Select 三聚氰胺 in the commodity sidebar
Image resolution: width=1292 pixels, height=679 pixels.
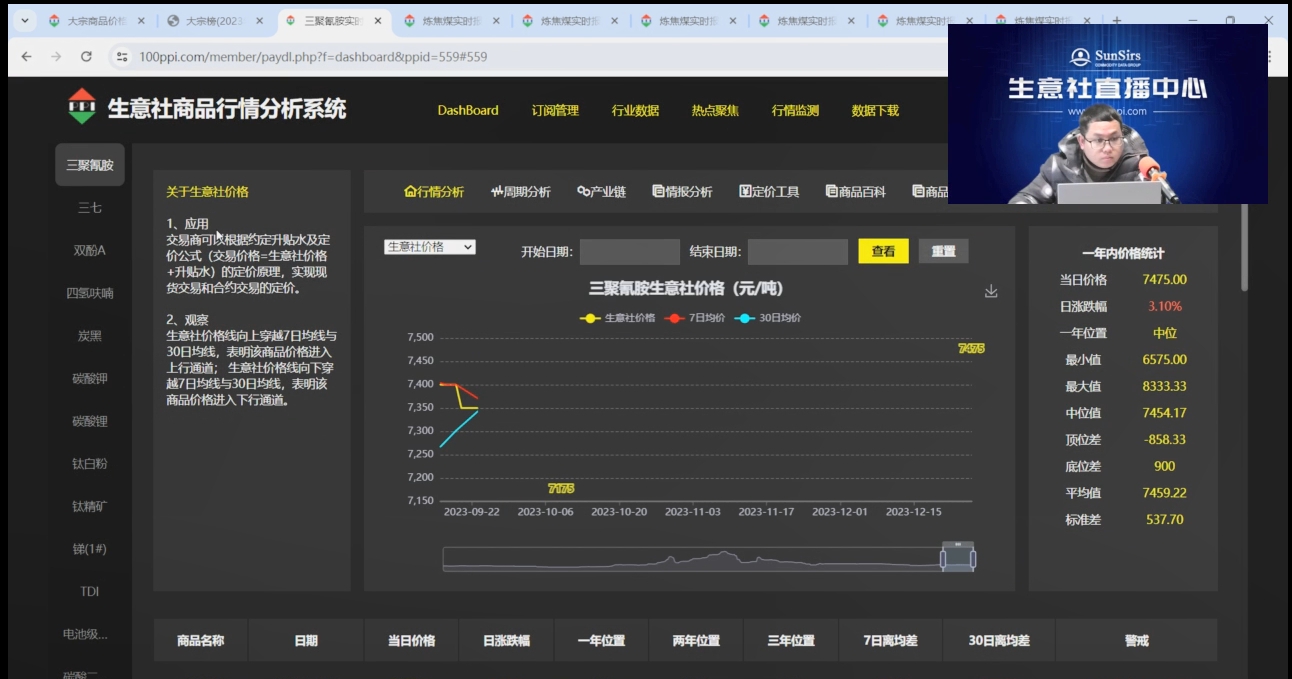point(90,165)
